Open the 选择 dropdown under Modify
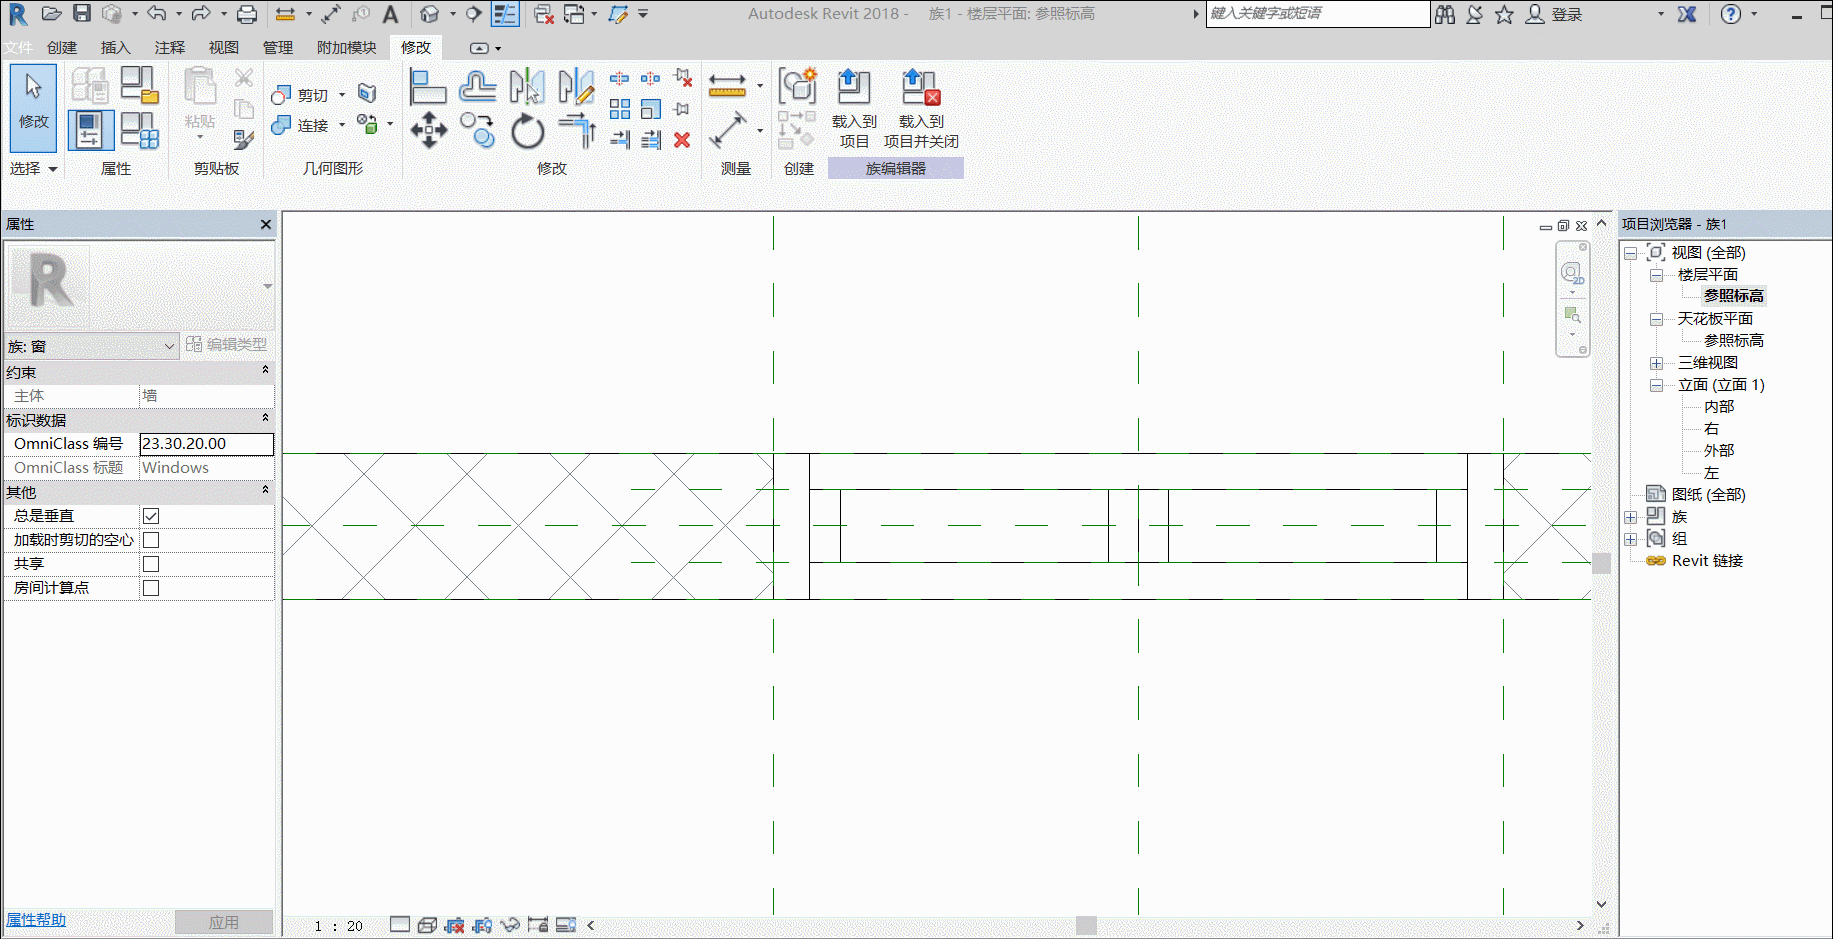Image resolution: width=1833 pixels, height=939 pixels. [x=34, y=169]
